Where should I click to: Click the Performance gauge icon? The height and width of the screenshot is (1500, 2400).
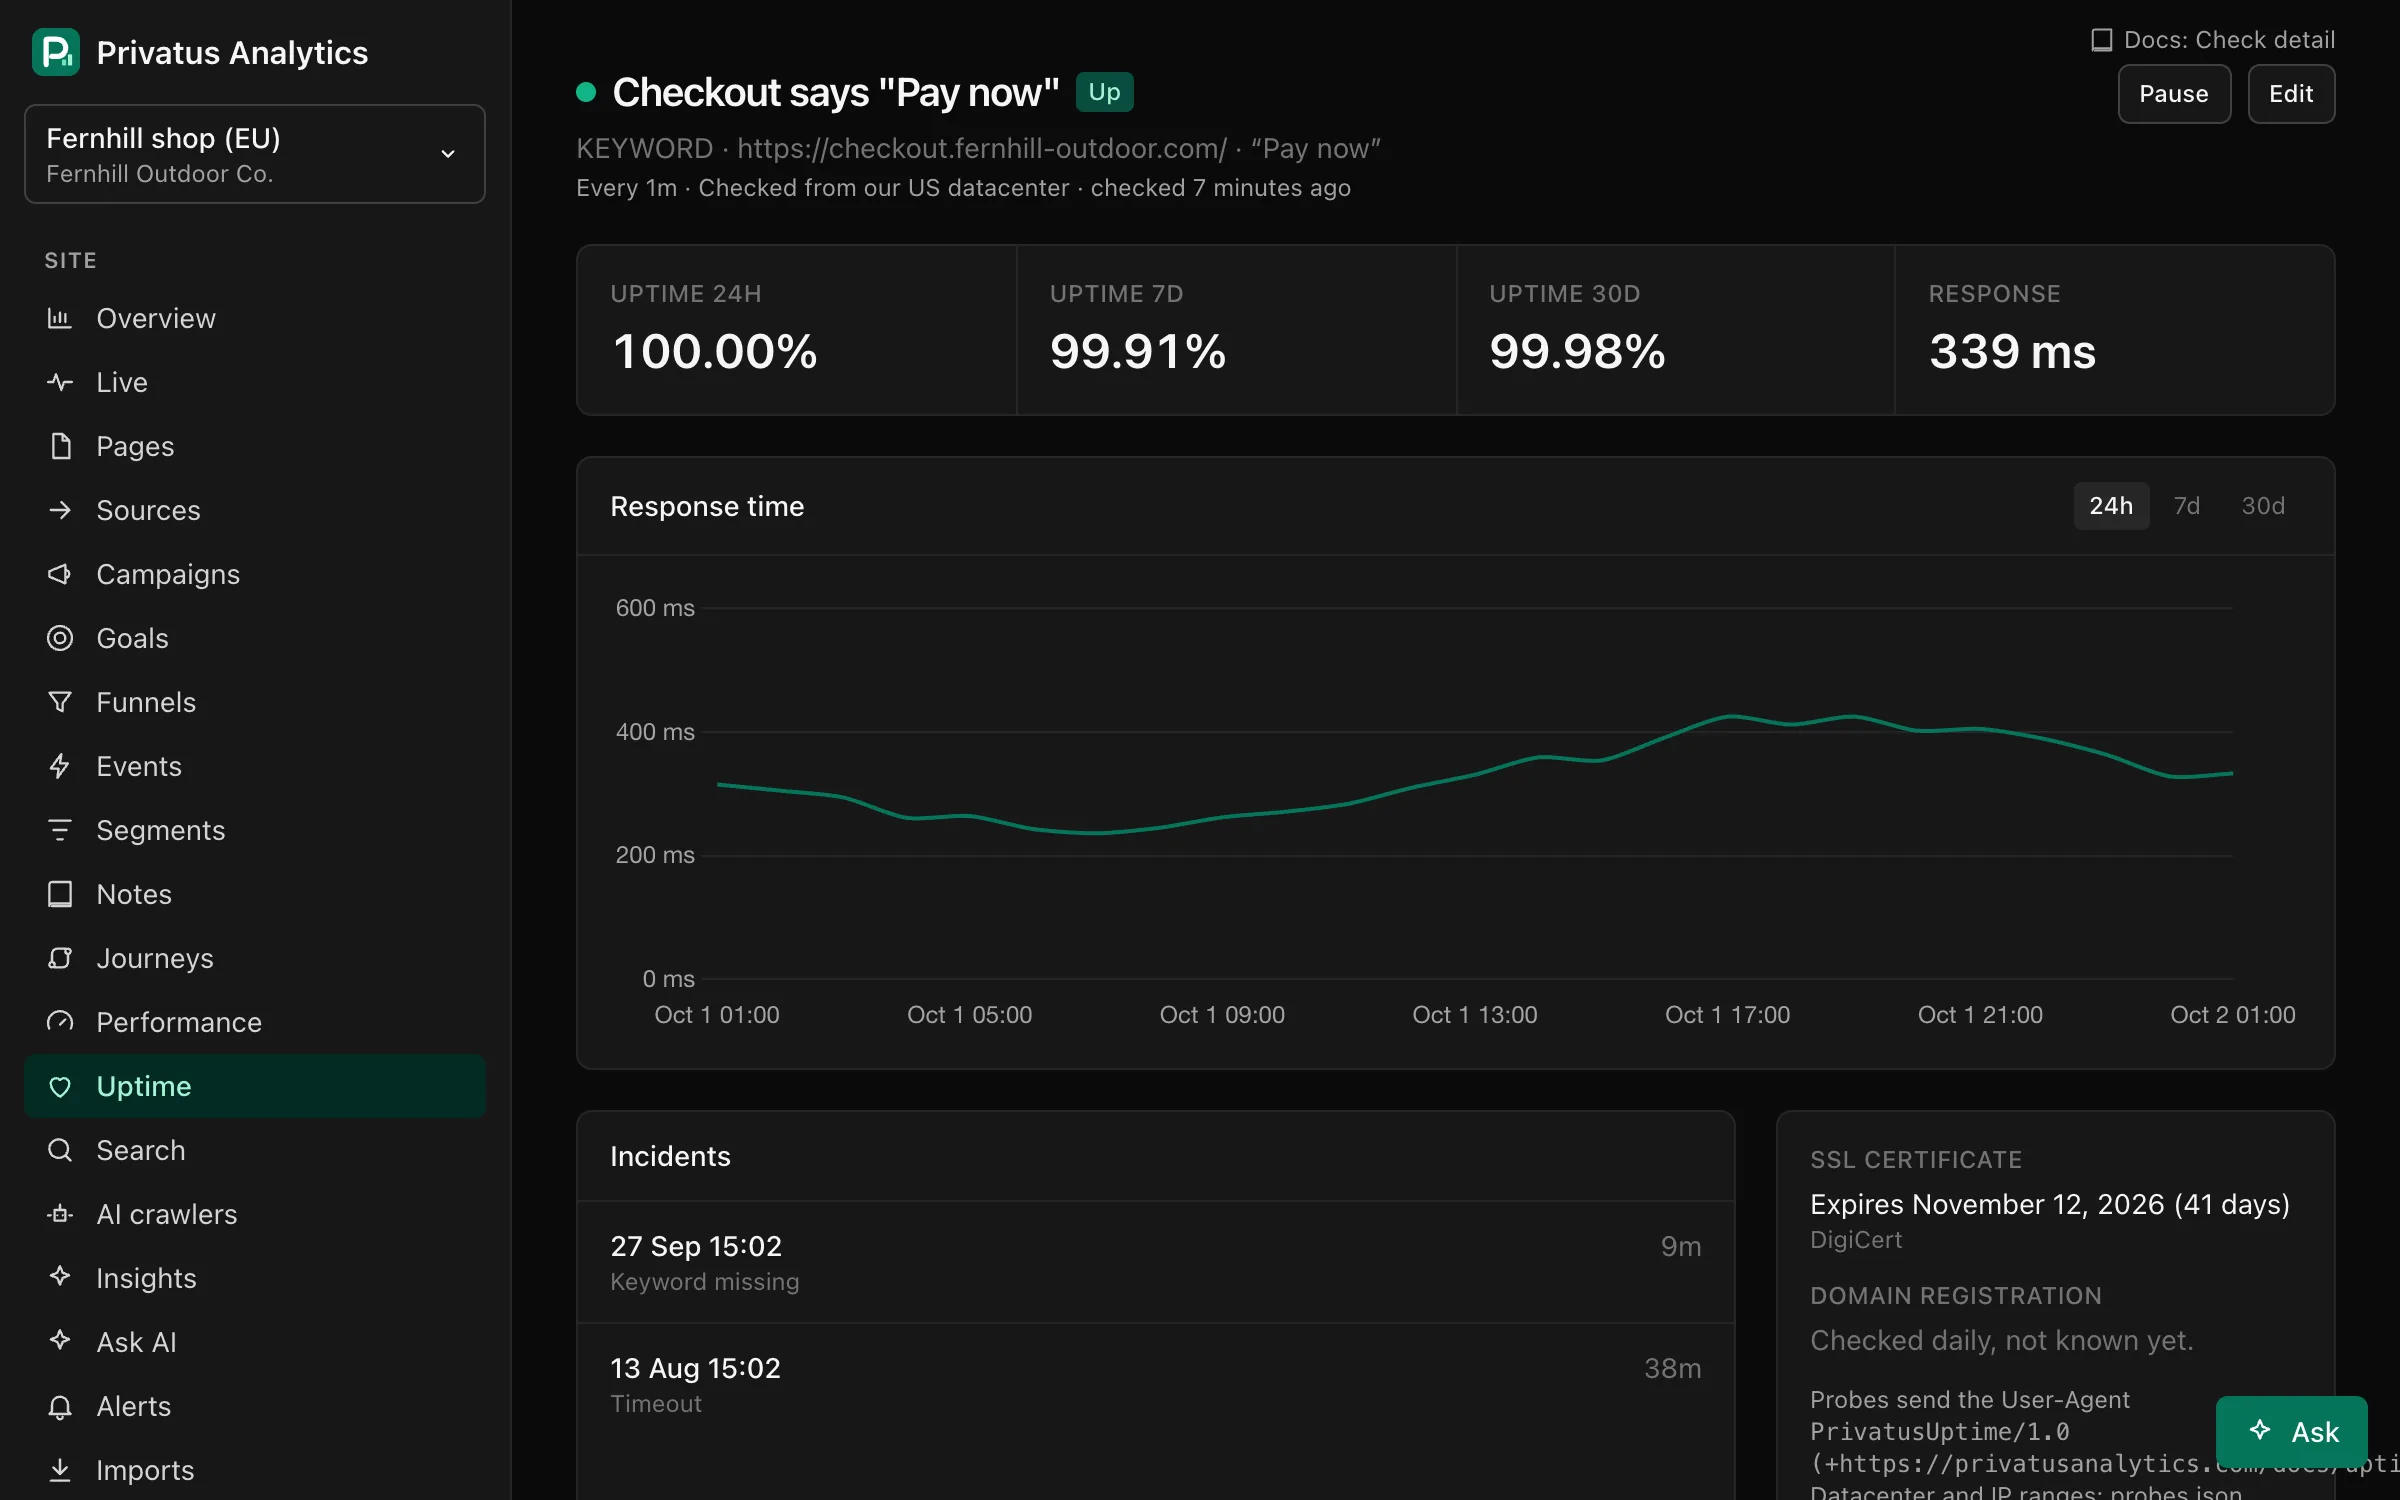(x=60, y=1022)
